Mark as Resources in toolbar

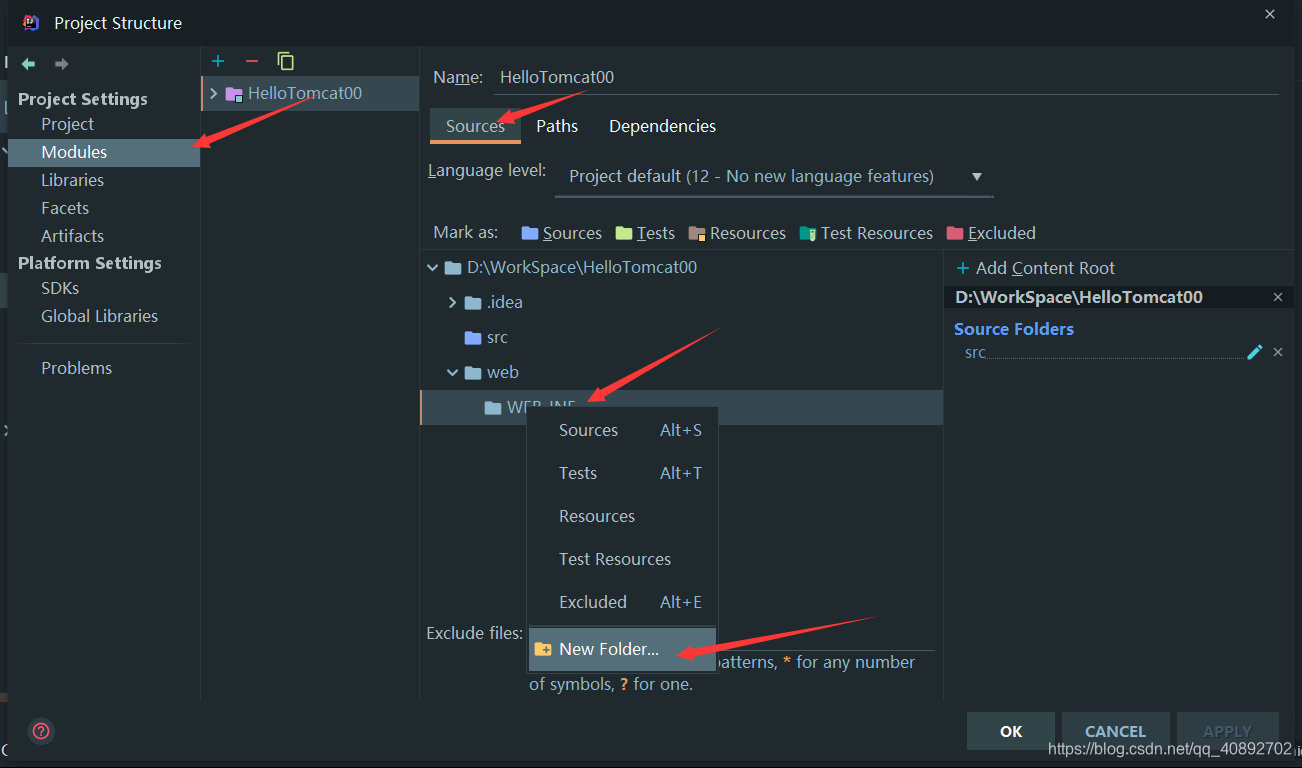(x=737, y=233)
